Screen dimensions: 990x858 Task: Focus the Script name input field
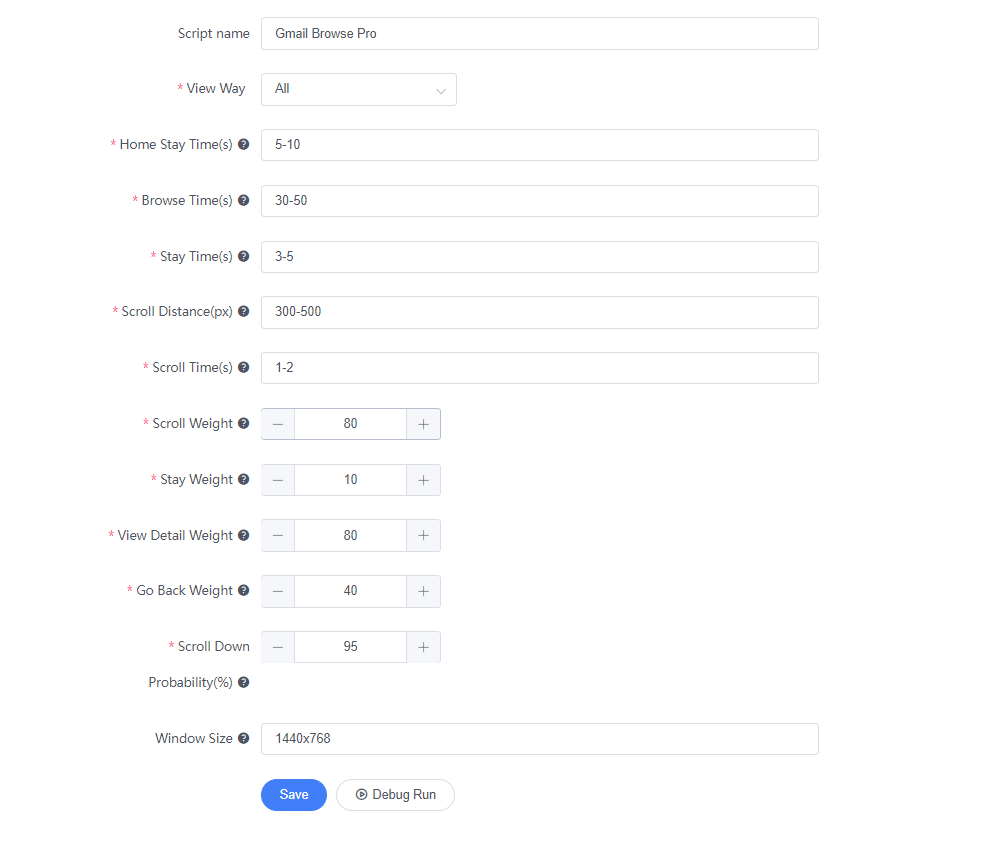point(540,33)
